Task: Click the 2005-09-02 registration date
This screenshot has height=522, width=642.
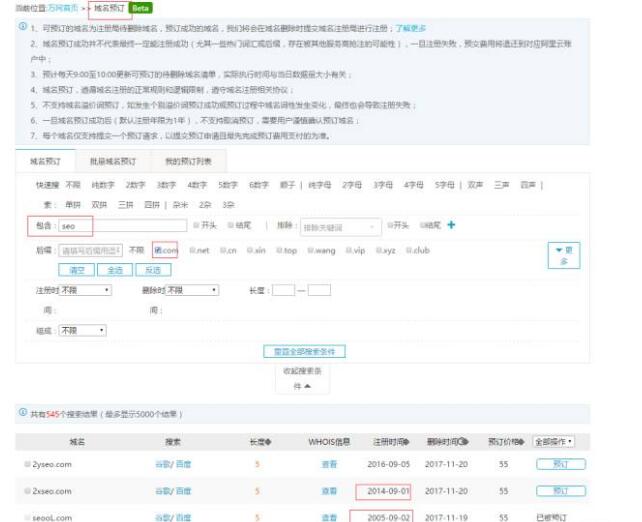Action: coord(389,517)
